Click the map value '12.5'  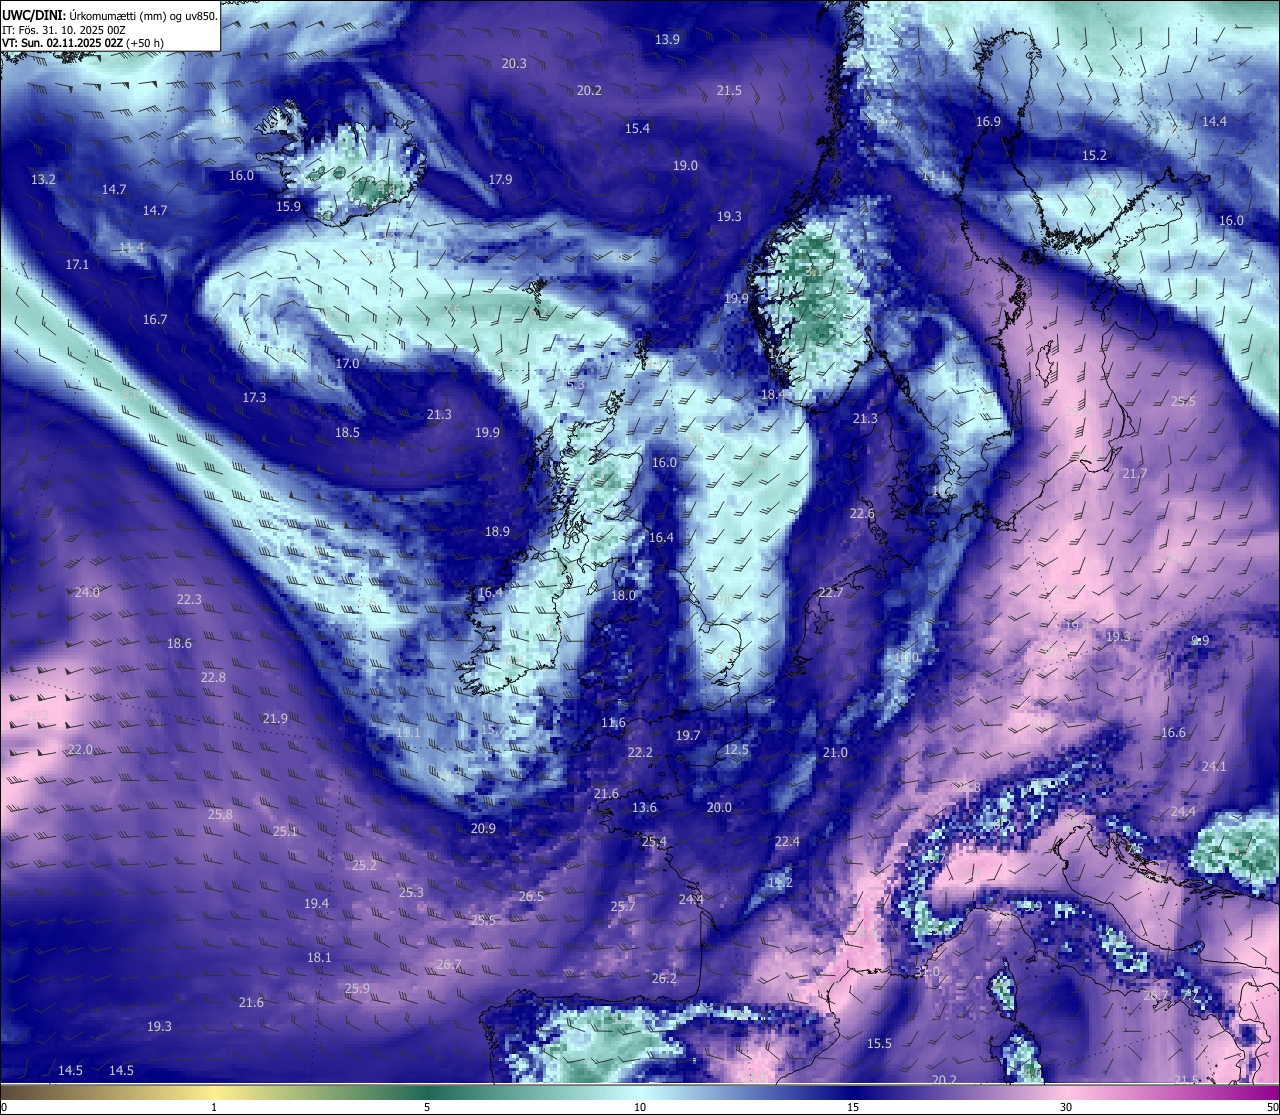click(x=736, y=749)
